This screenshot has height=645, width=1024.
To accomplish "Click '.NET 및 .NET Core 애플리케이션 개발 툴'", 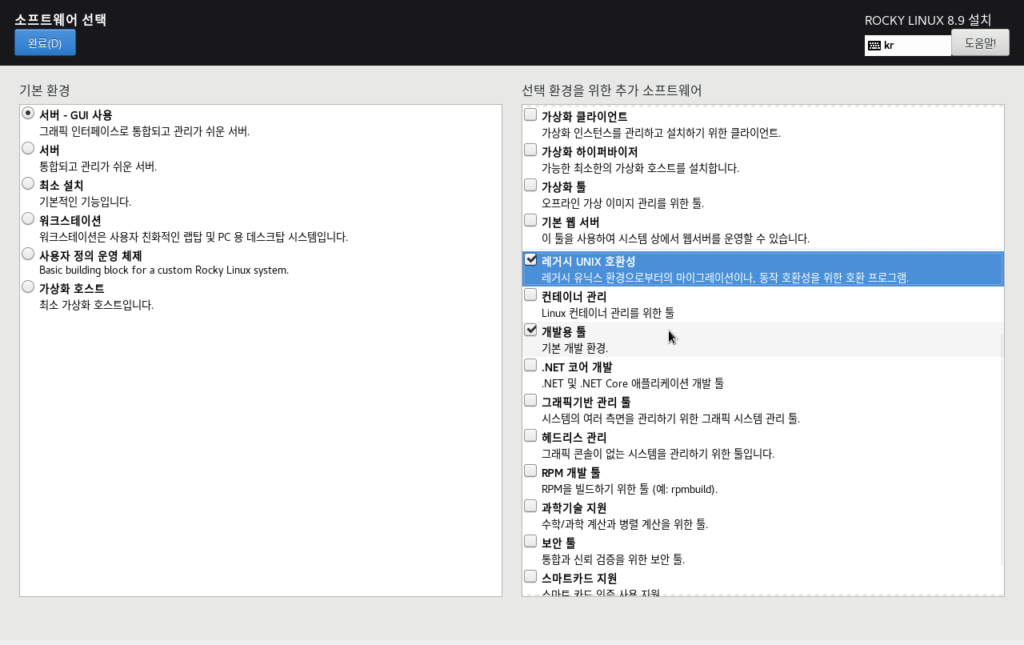I will pos(632,384).
